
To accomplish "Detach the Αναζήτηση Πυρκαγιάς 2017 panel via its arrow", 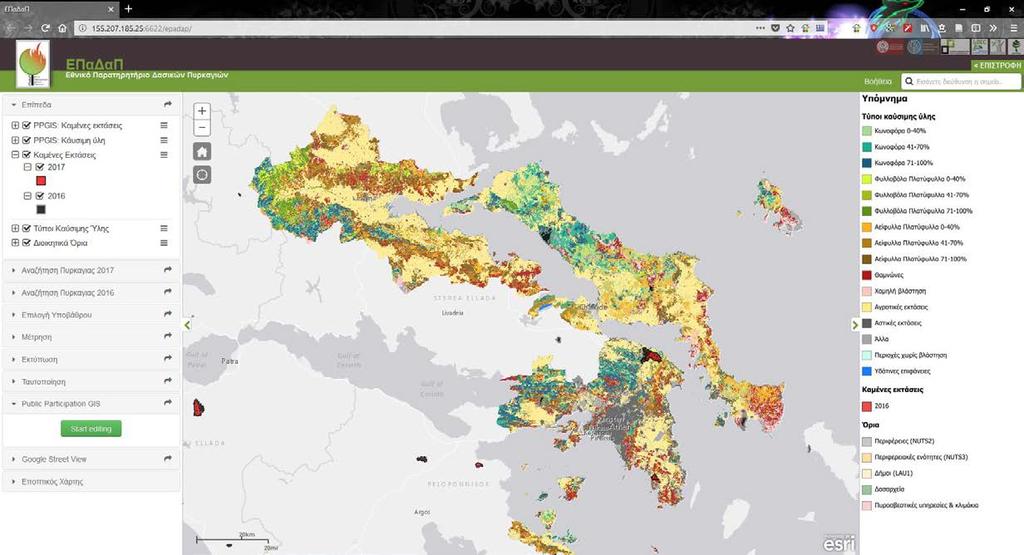I will coord(168,270).
